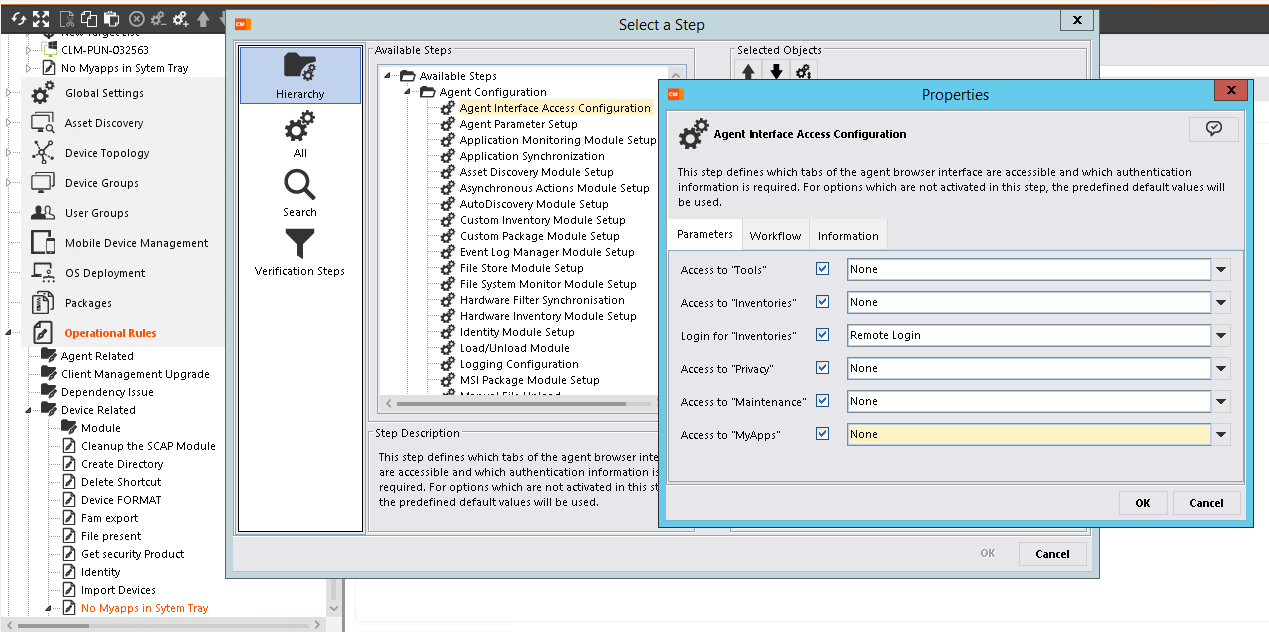Viewport: 1269px width, 632px height.
Task: Open the Access to "Maintenance" dropdown arrow
Action: point(1221,402)
